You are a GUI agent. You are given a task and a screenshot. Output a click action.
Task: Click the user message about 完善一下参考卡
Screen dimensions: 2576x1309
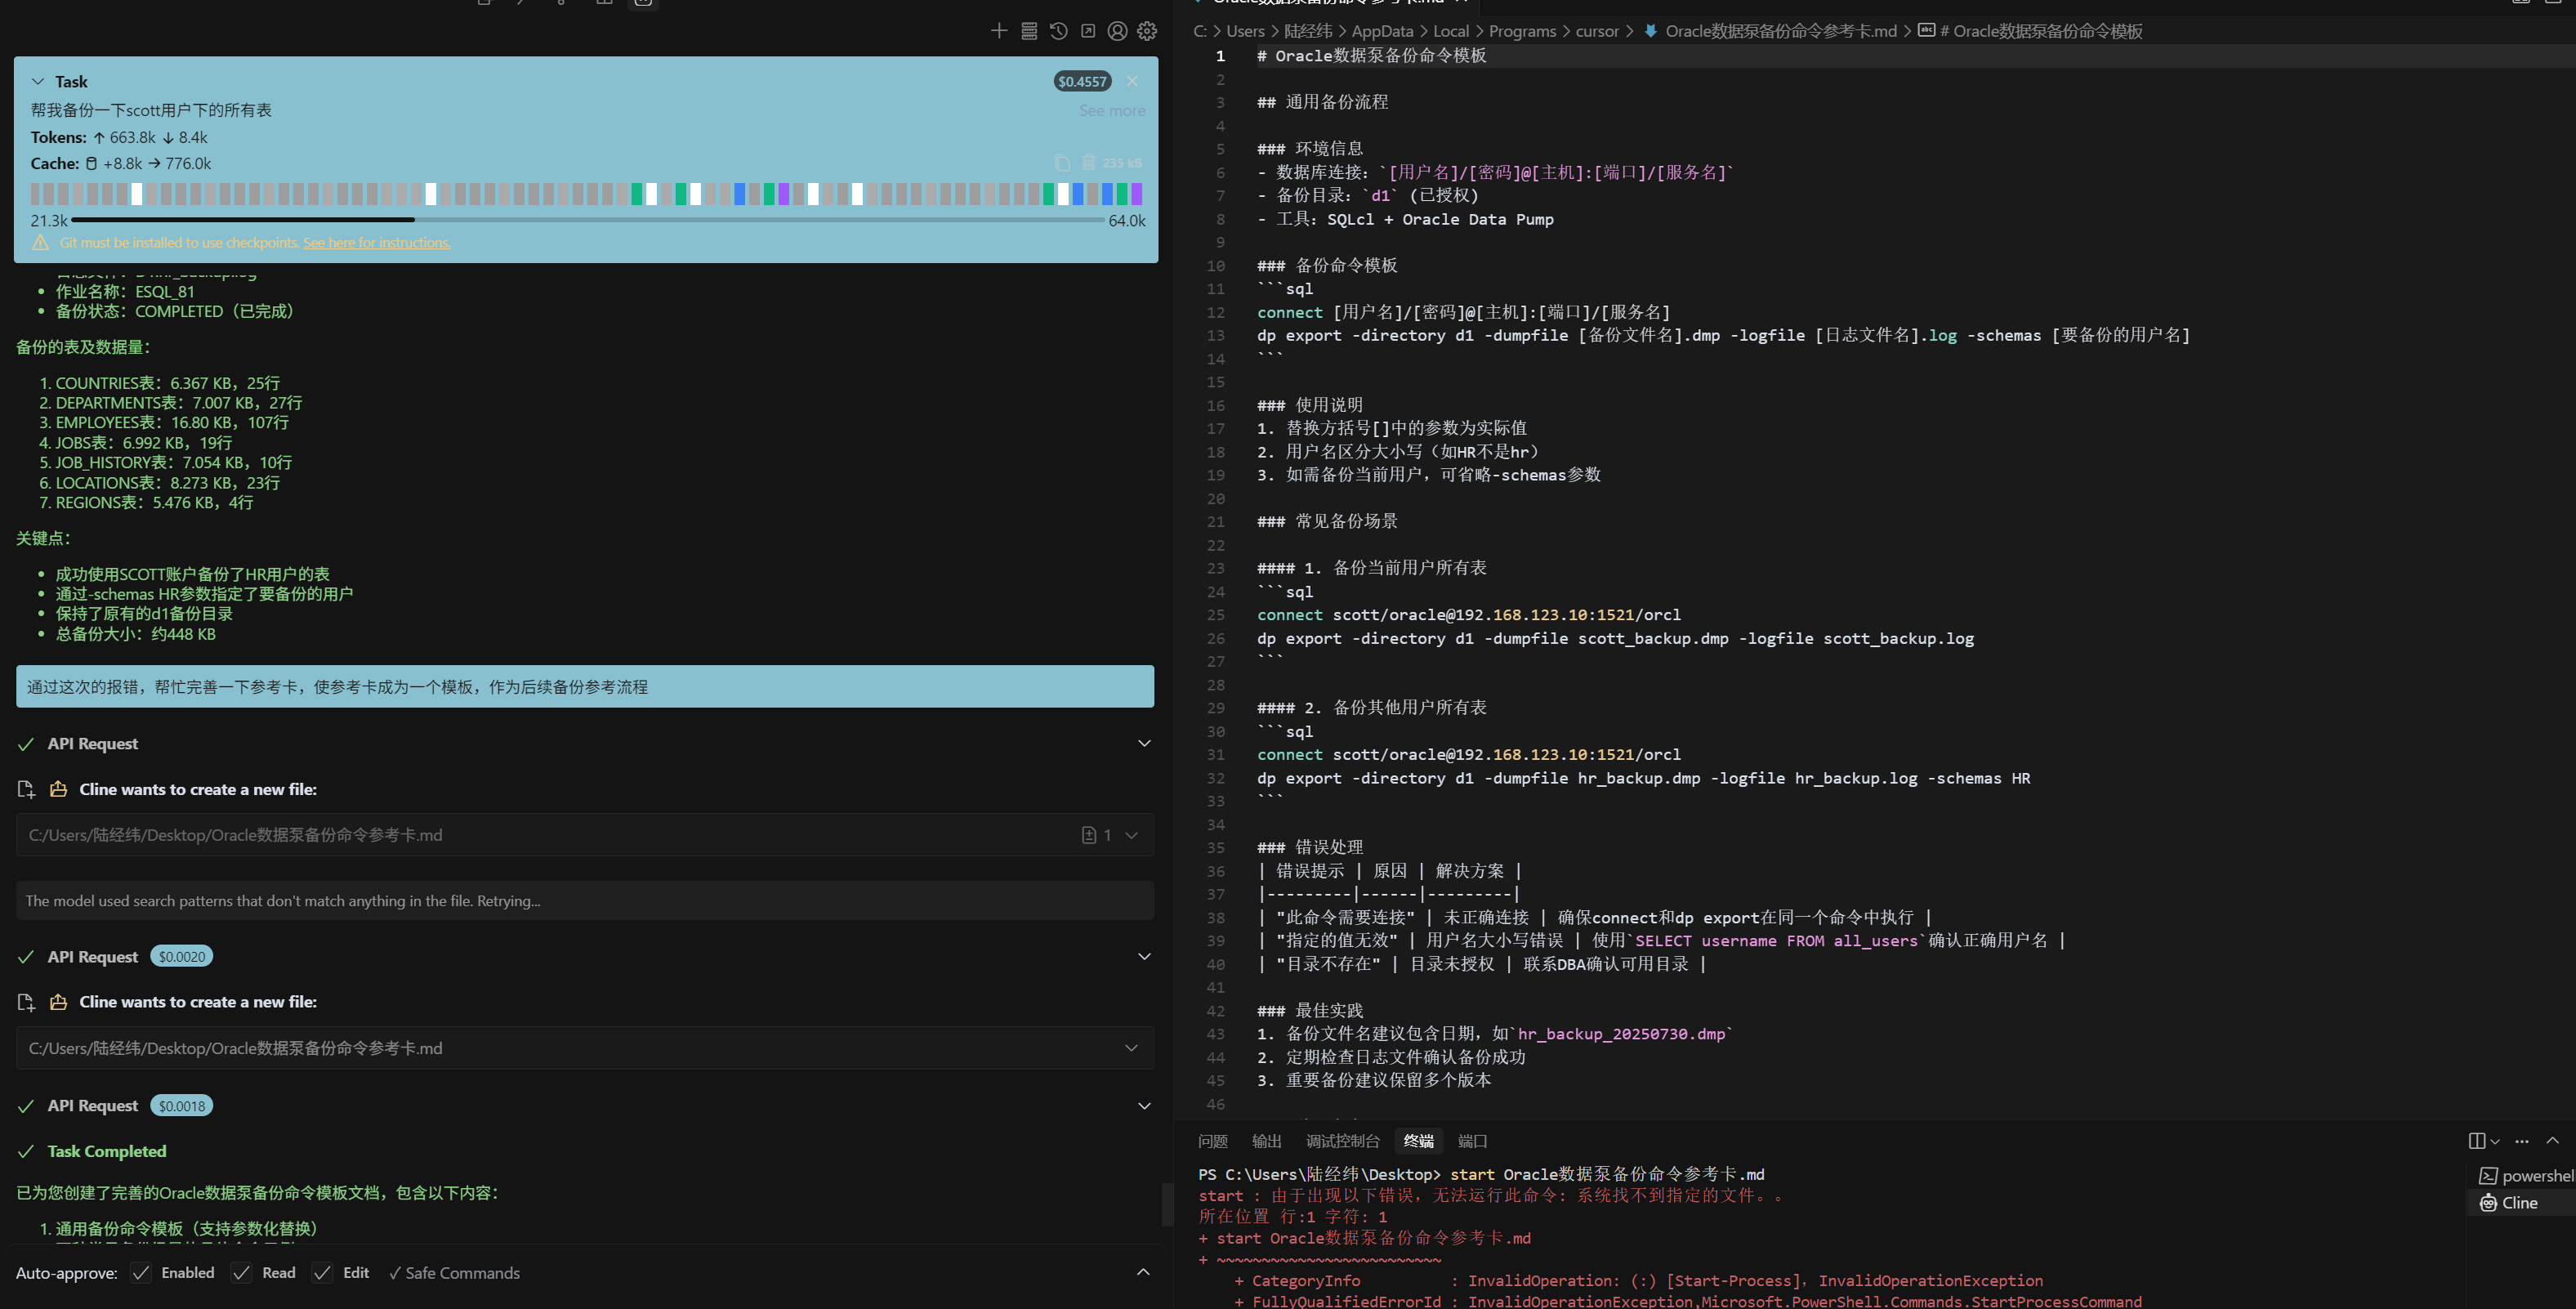point(585,687)
